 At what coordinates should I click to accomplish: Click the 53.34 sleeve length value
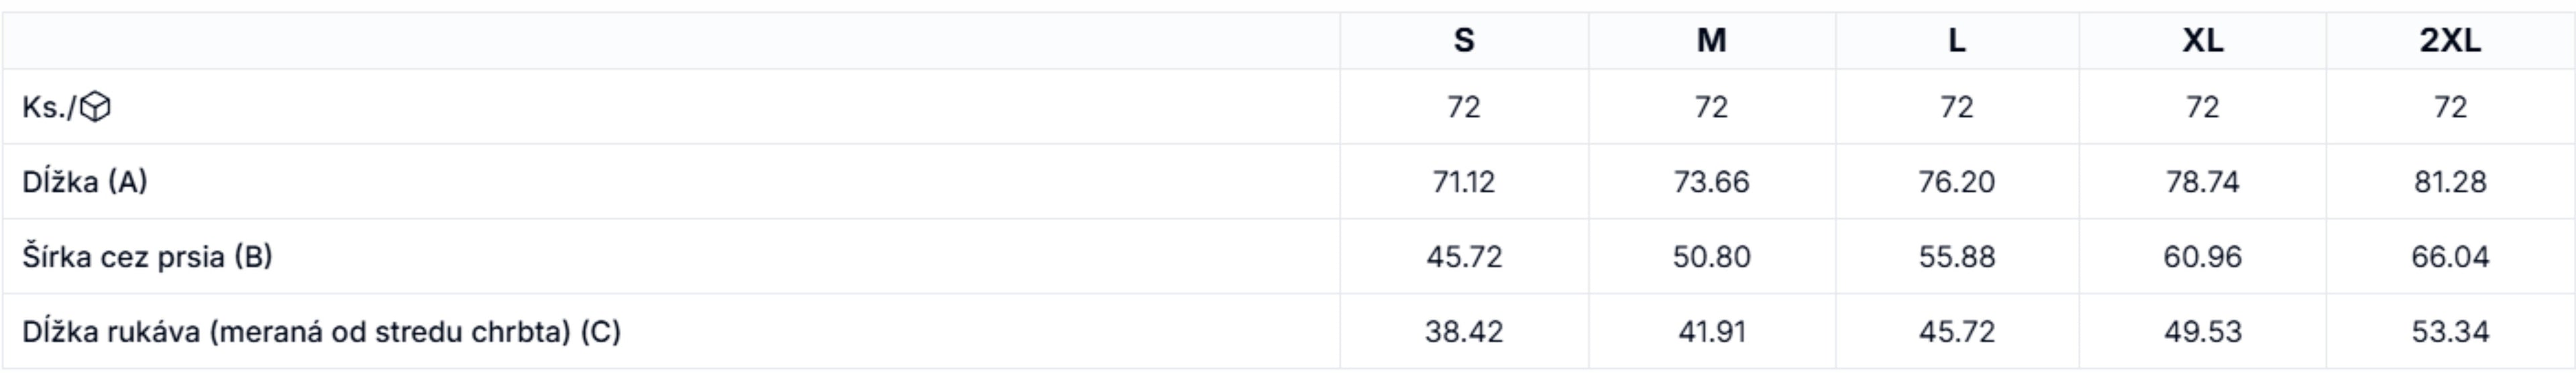tap(2450, 332)
